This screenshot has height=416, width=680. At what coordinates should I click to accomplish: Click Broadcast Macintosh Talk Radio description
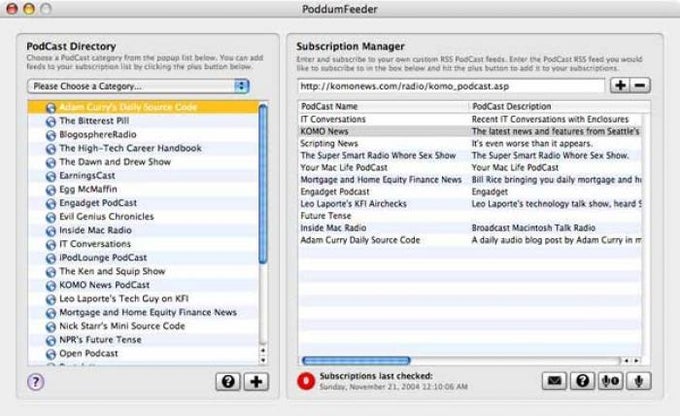coord(533,228)
